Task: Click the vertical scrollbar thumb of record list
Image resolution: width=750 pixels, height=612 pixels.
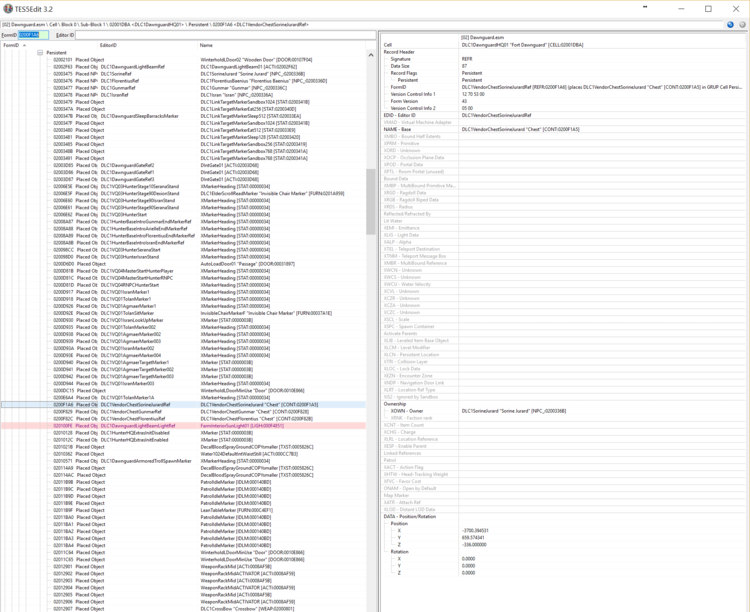Action: 371,201
